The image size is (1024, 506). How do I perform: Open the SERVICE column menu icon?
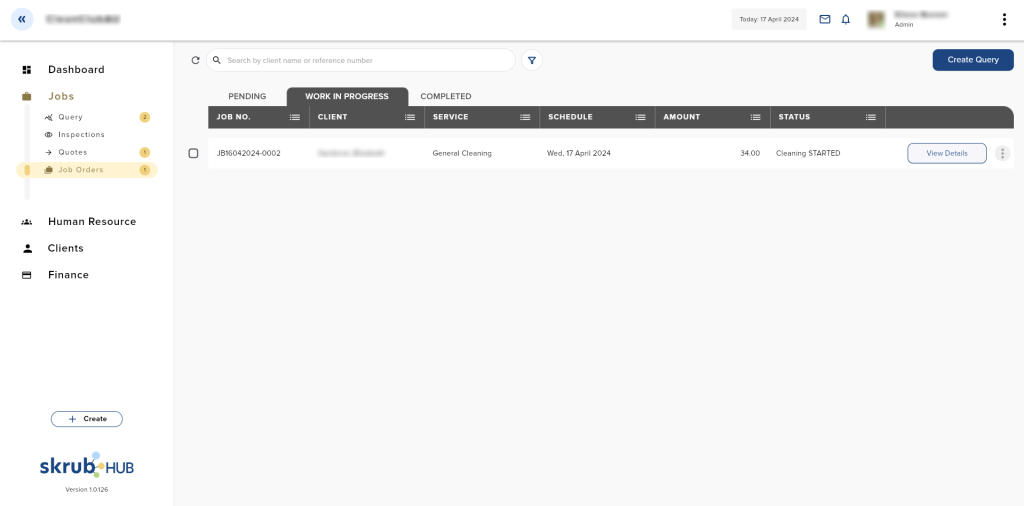(525, 117)
